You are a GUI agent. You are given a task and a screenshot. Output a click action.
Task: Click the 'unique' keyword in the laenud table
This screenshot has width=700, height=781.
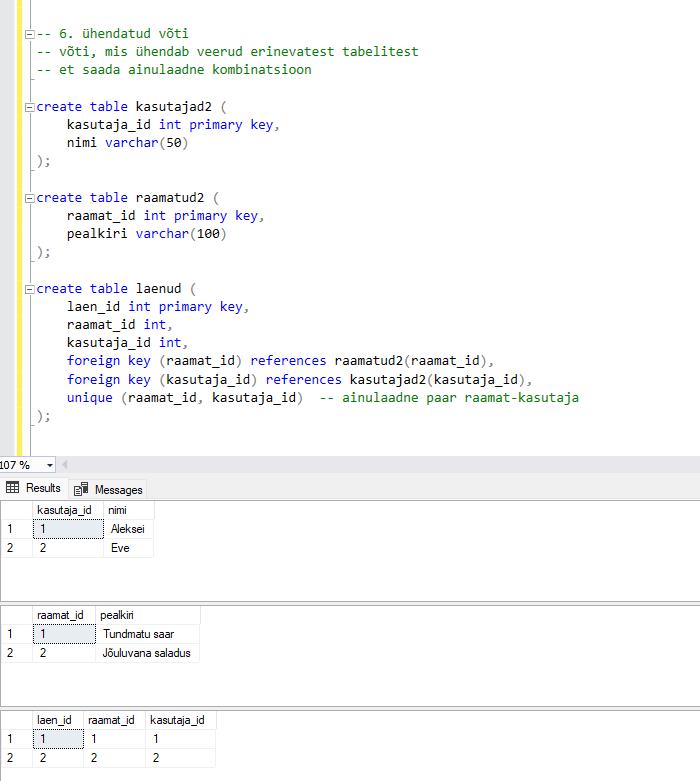coord(89,397)
